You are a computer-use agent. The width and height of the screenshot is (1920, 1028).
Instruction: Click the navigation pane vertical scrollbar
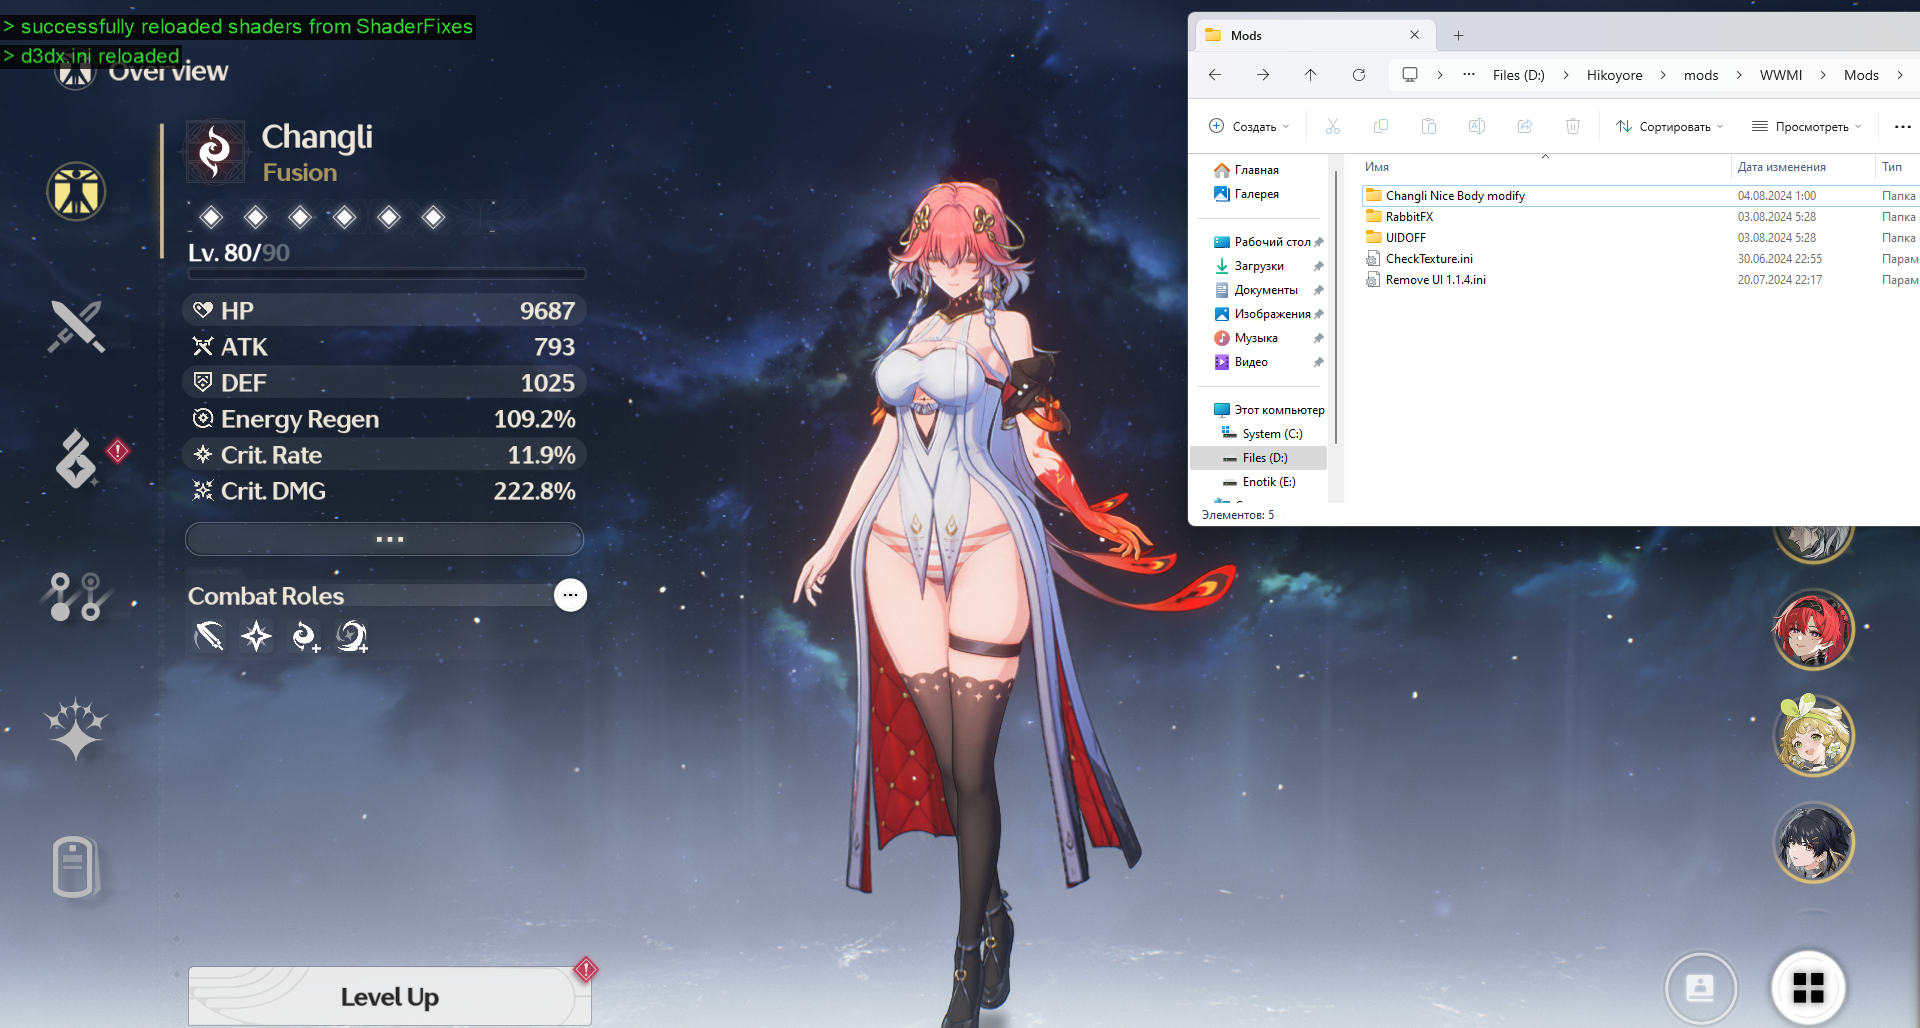coord(1336,305)
